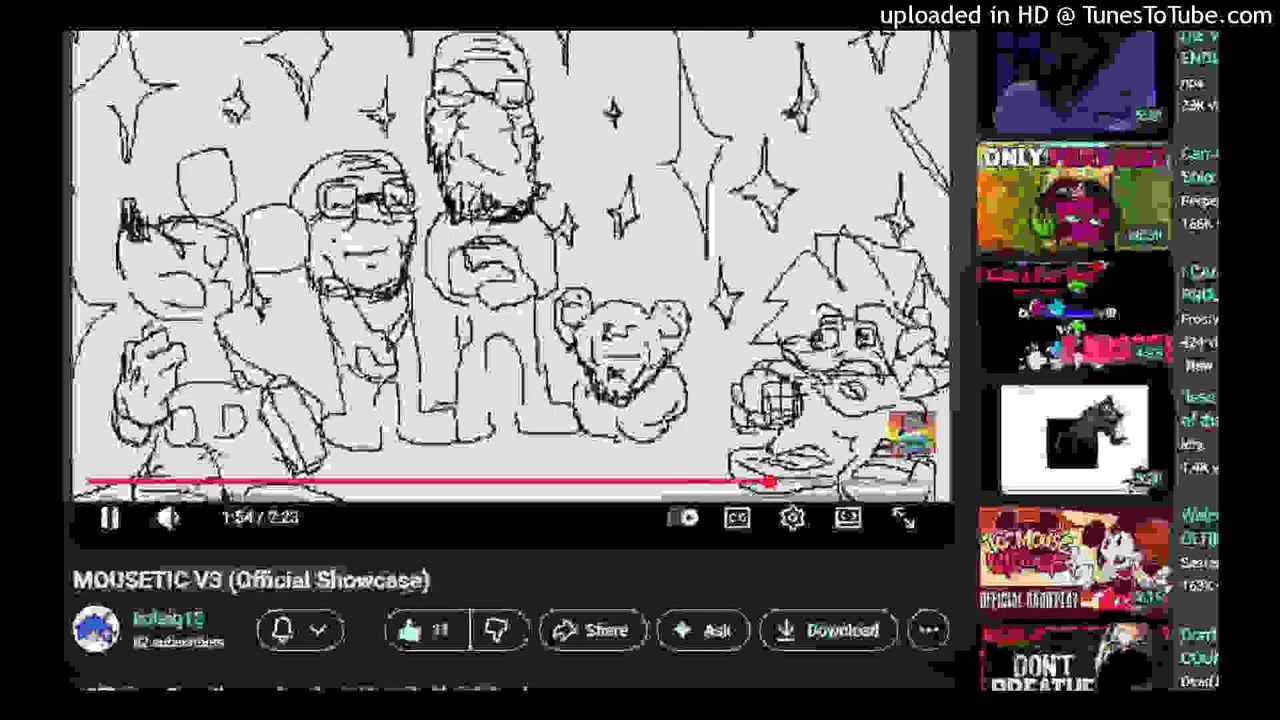Pause the video with the player pause button

(x=110, y=517)
